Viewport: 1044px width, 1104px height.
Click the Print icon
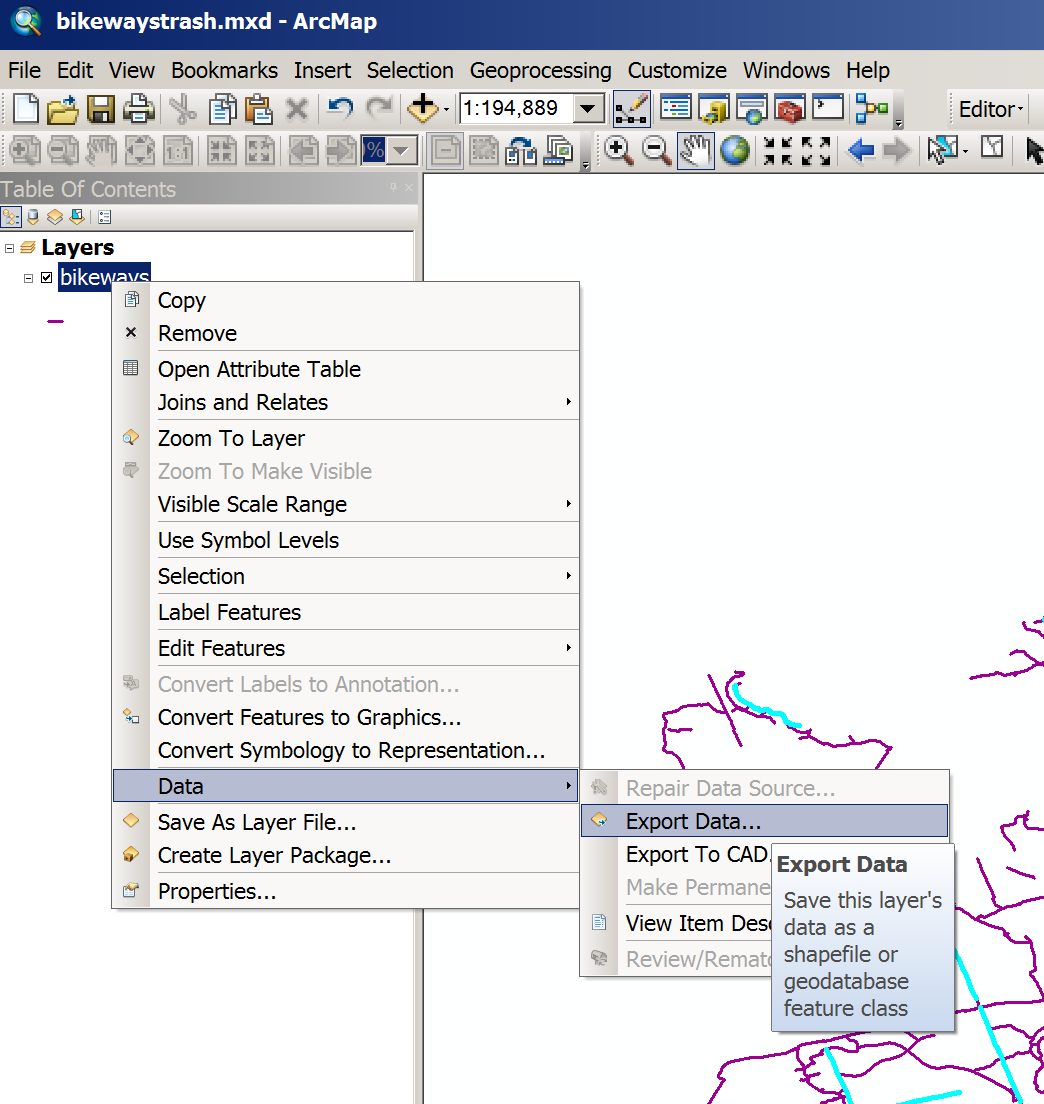click(x=139, y=109)
